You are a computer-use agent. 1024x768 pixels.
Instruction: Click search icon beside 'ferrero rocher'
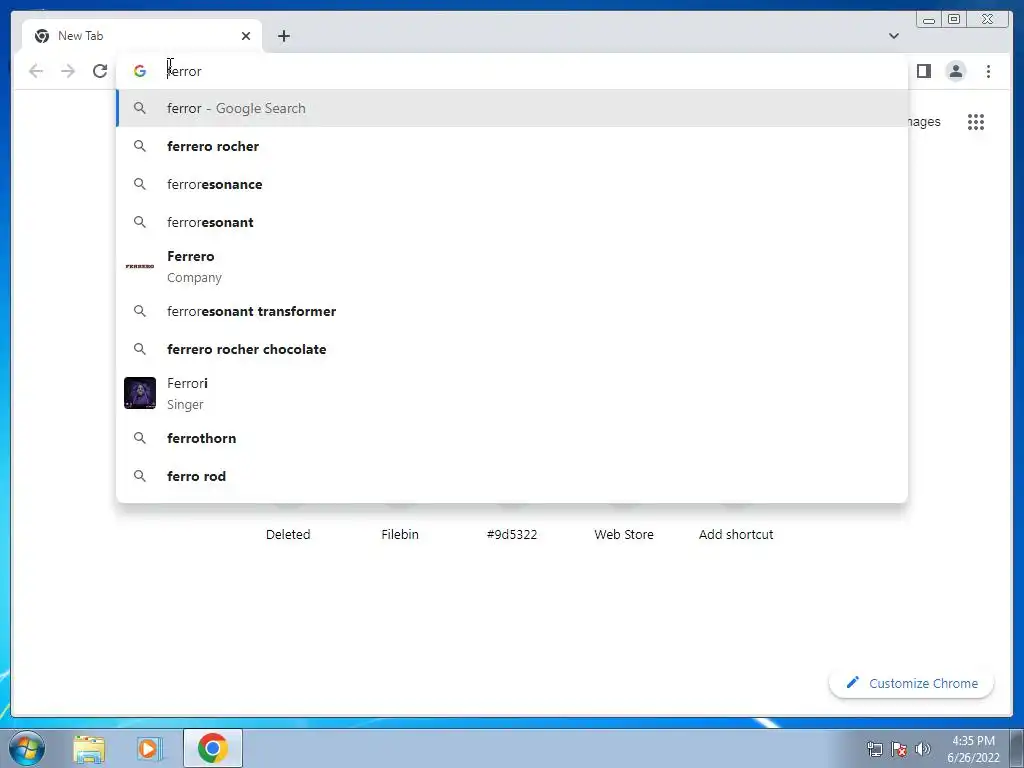140,146
